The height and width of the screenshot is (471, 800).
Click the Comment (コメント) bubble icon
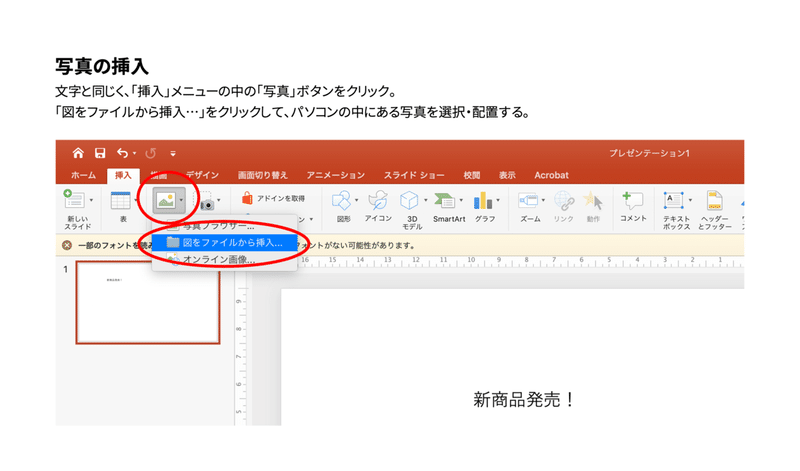(633, 200)
